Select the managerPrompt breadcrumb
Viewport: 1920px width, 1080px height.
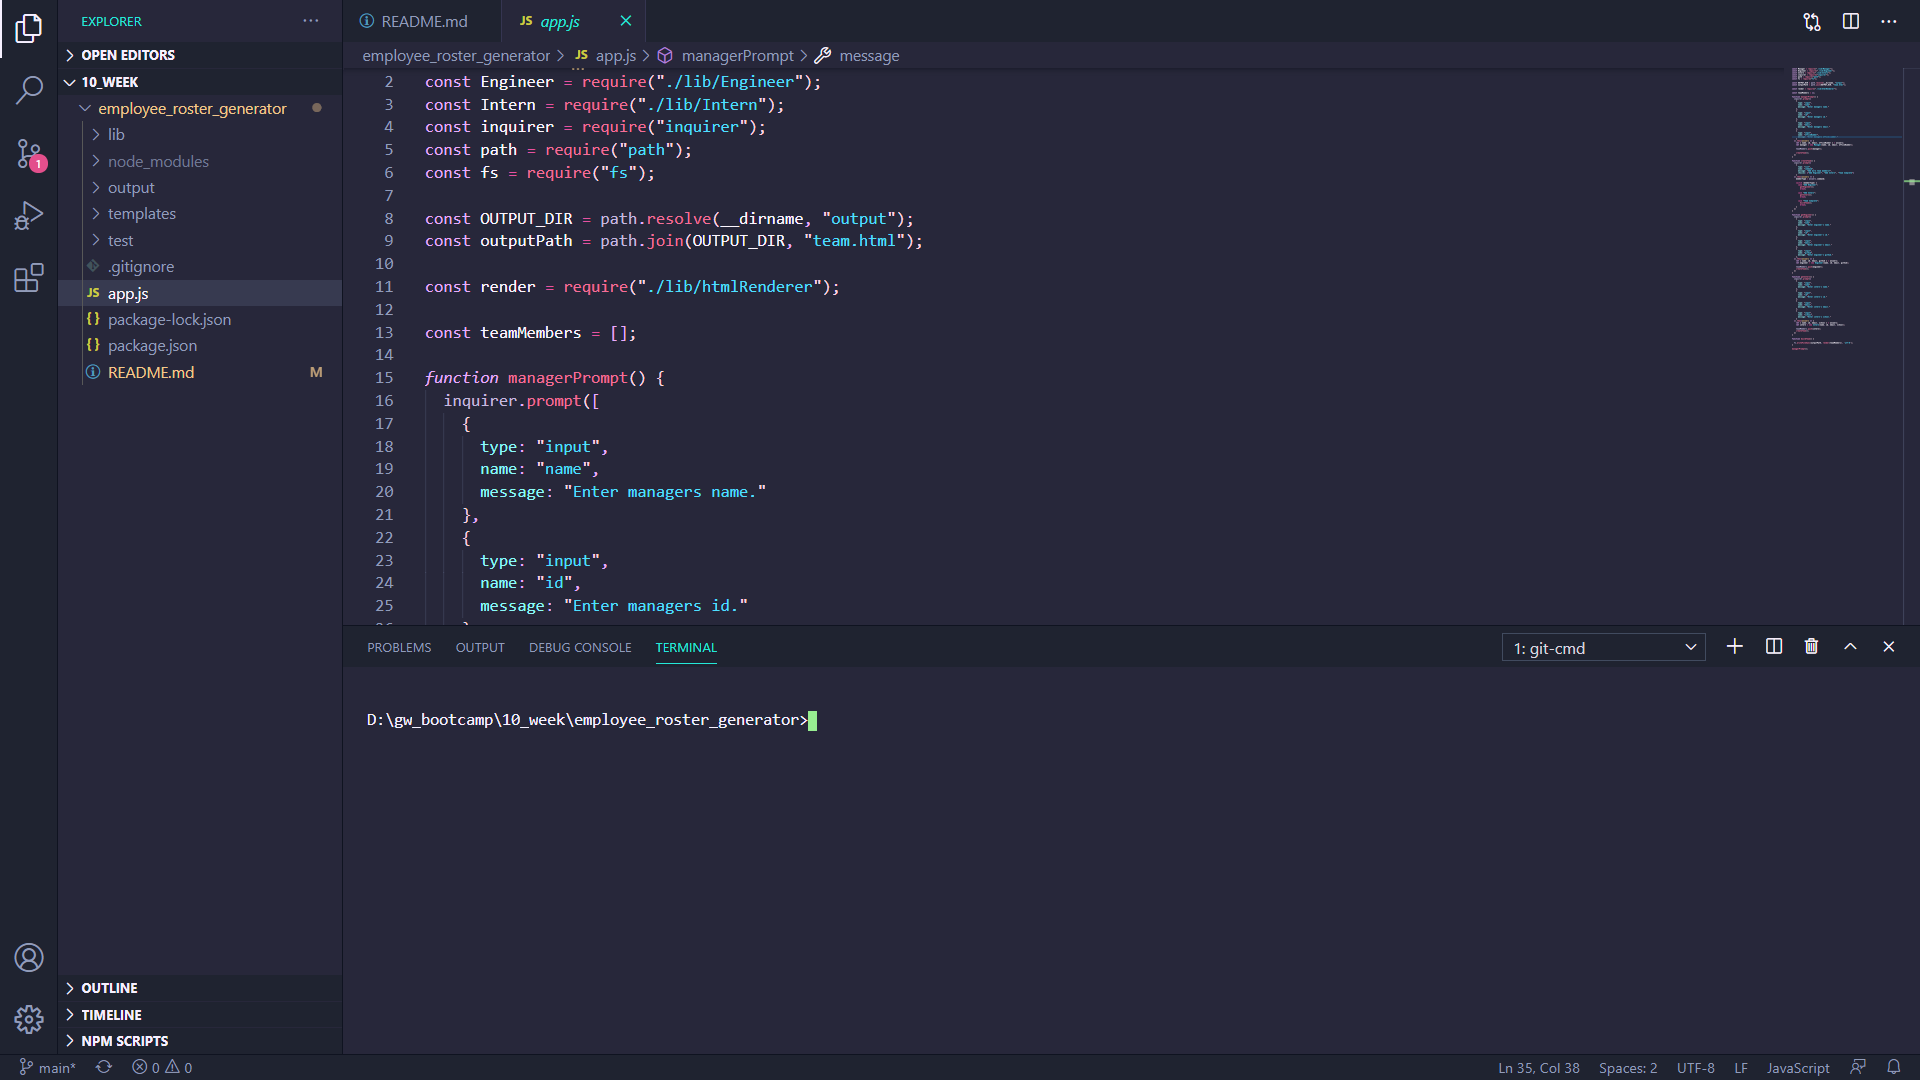738,55
